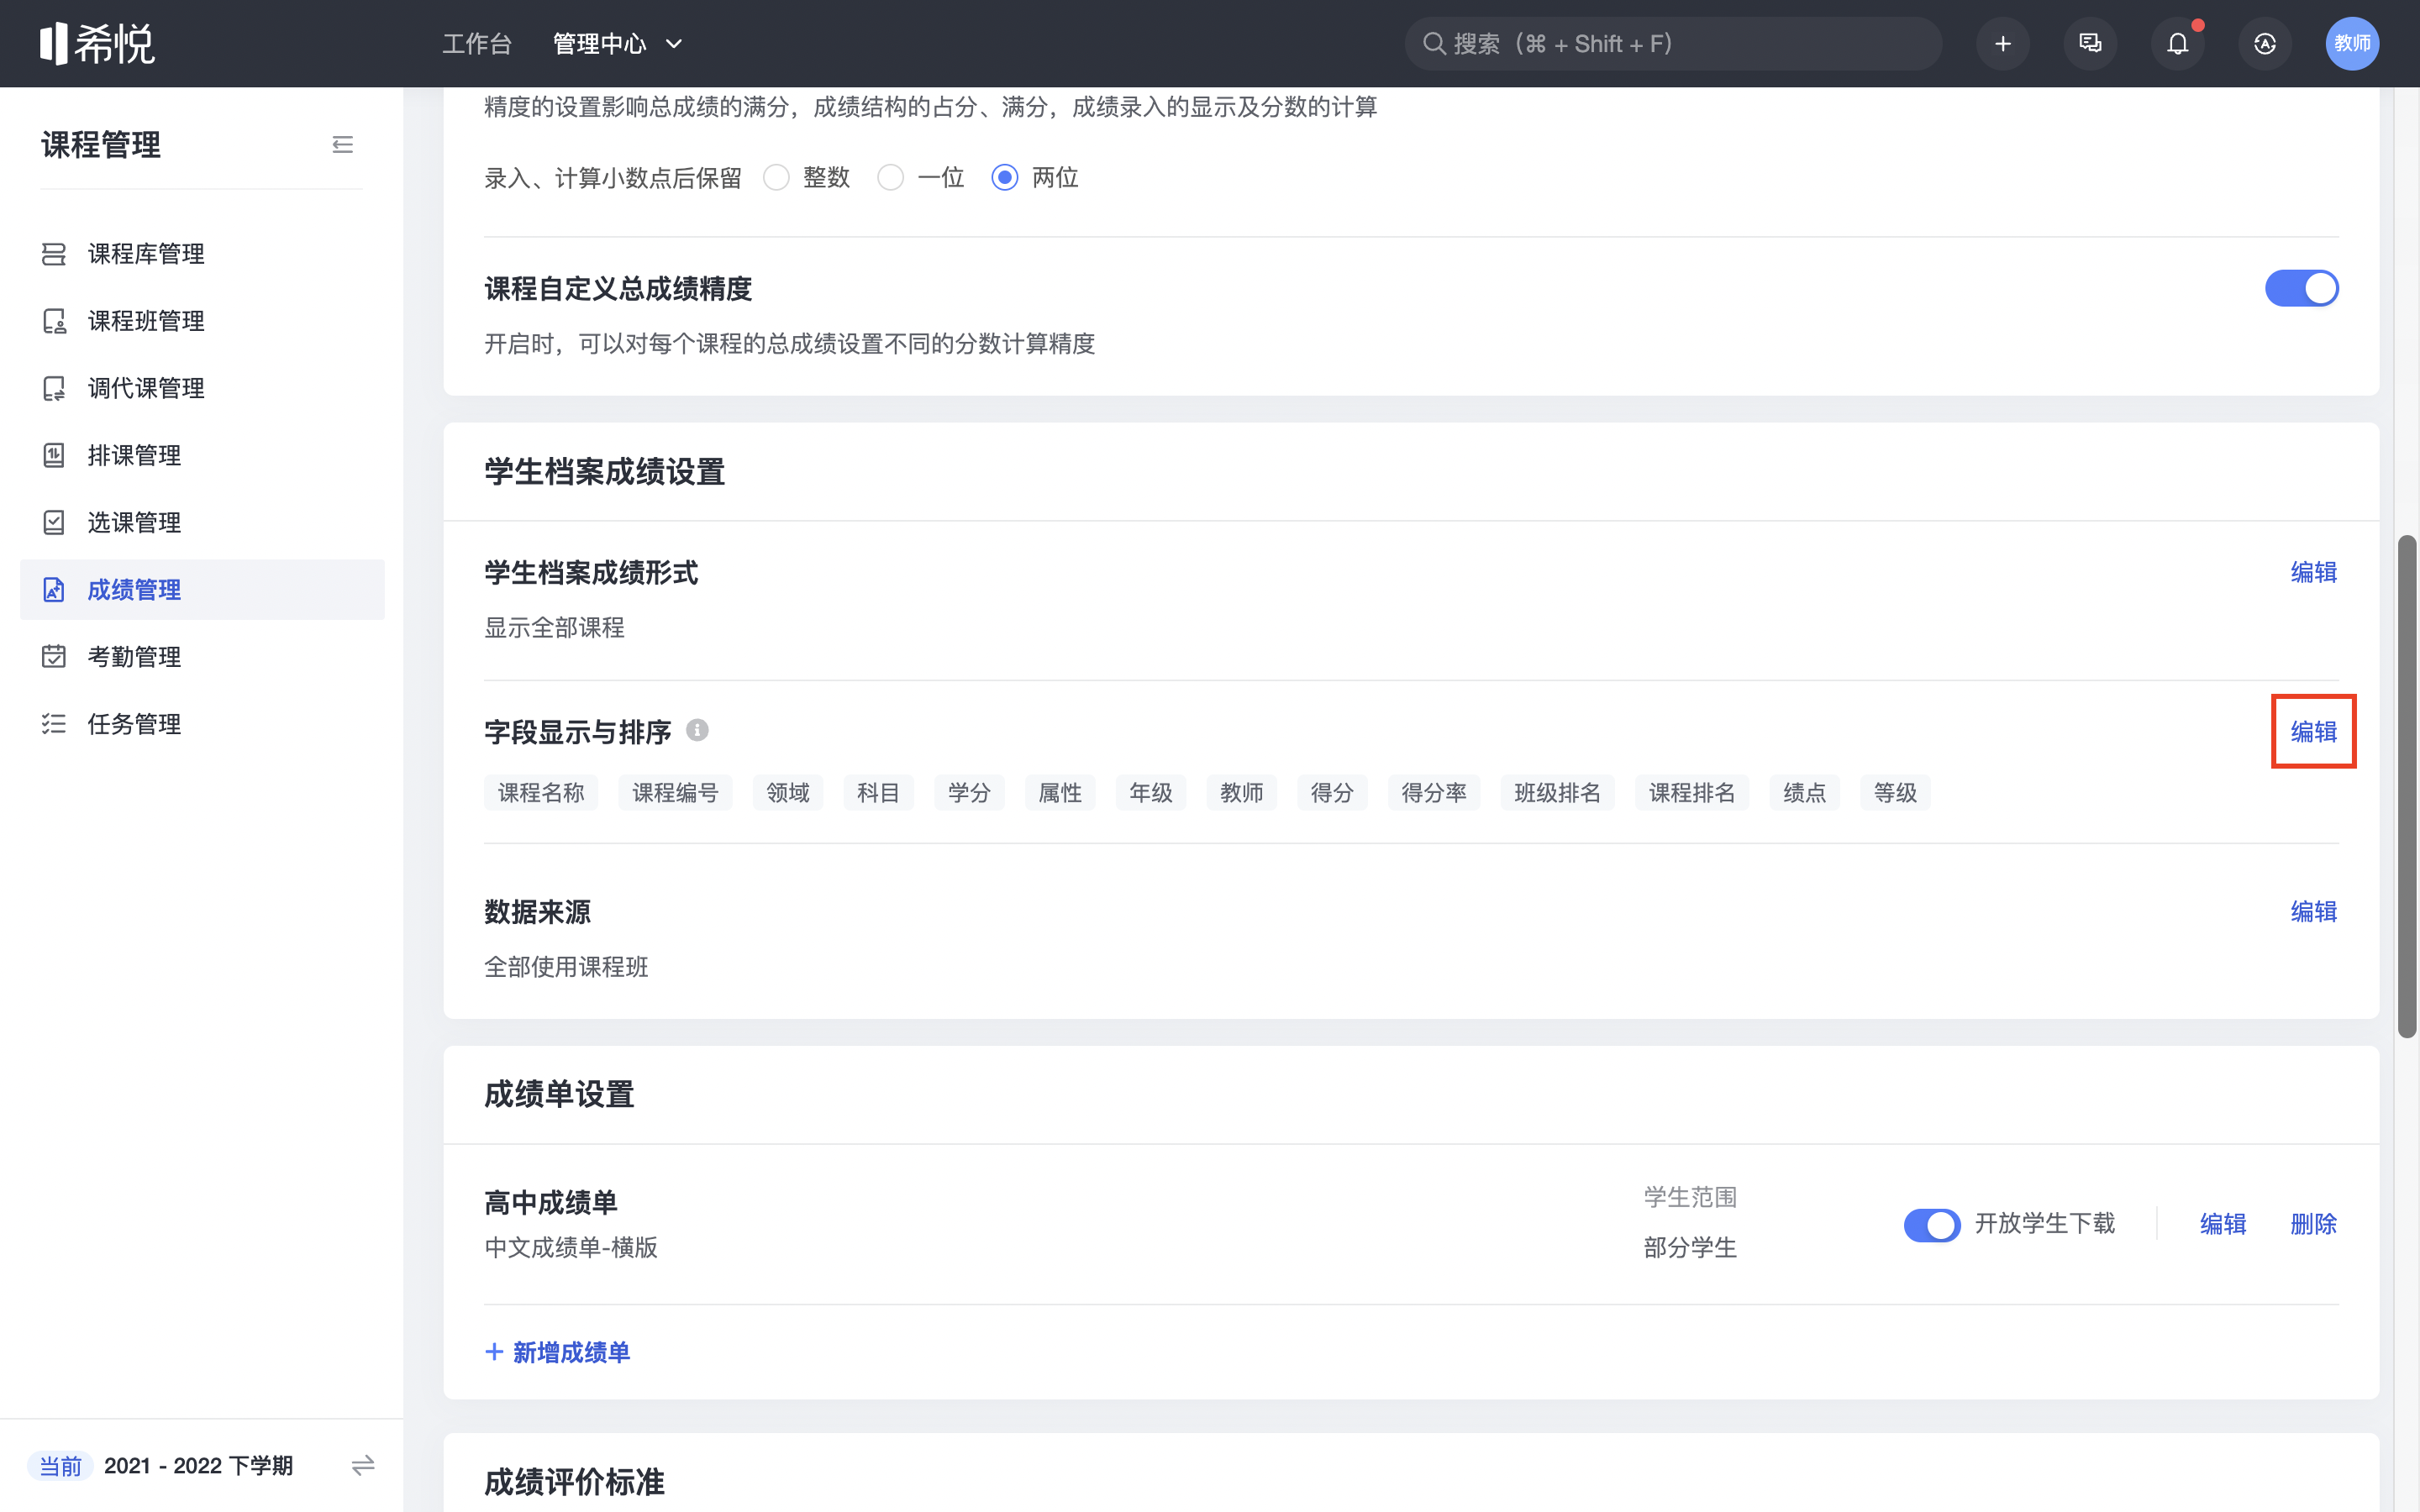Click the 课程排名 field tag
Viewport: 2420px width, 1512px height.
point(1692,793)
